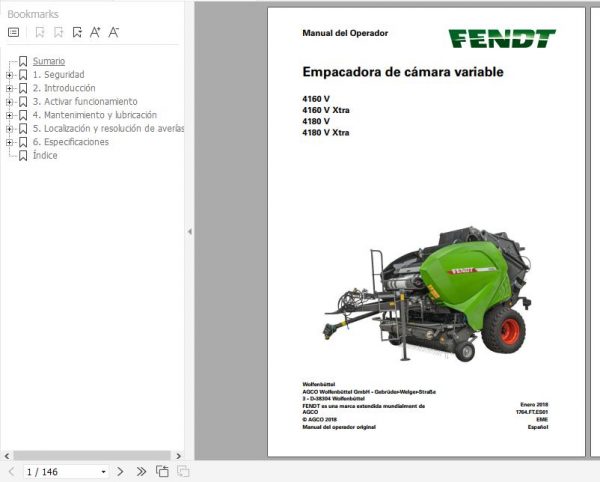
Task: Open the bookmarks options menu icon
Action: (x=13, y=33)
